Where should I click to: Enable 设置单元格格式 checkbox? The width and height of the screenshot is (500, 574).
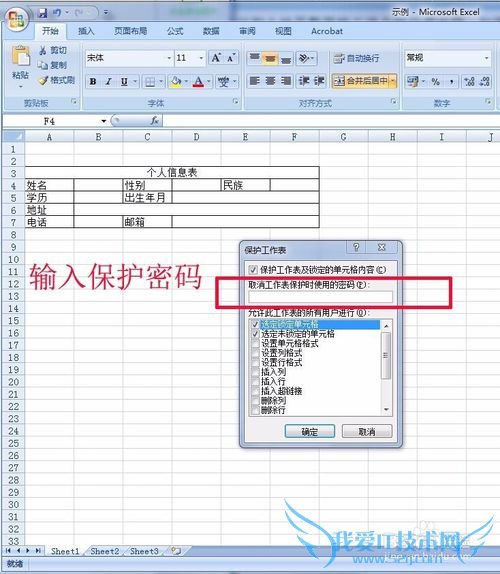click(255, 343)
